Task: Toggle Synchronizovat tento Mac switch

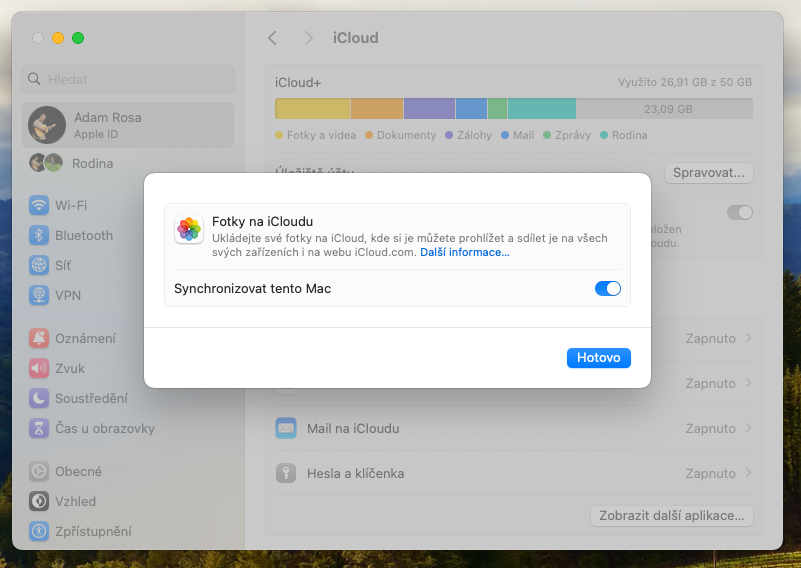Action: tap(608, 288)
